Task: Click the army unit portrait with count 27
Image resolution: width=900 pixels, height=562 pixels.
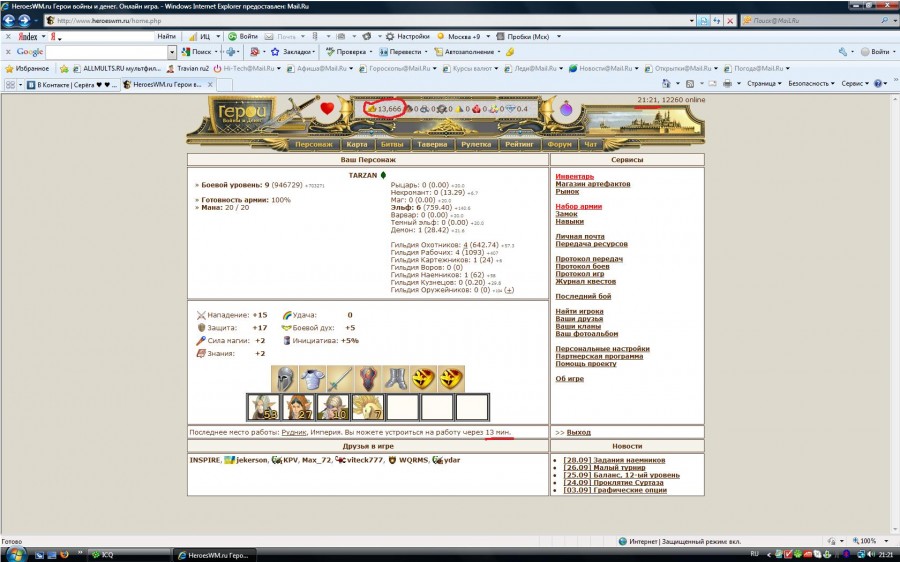Action: coord(298,407)
